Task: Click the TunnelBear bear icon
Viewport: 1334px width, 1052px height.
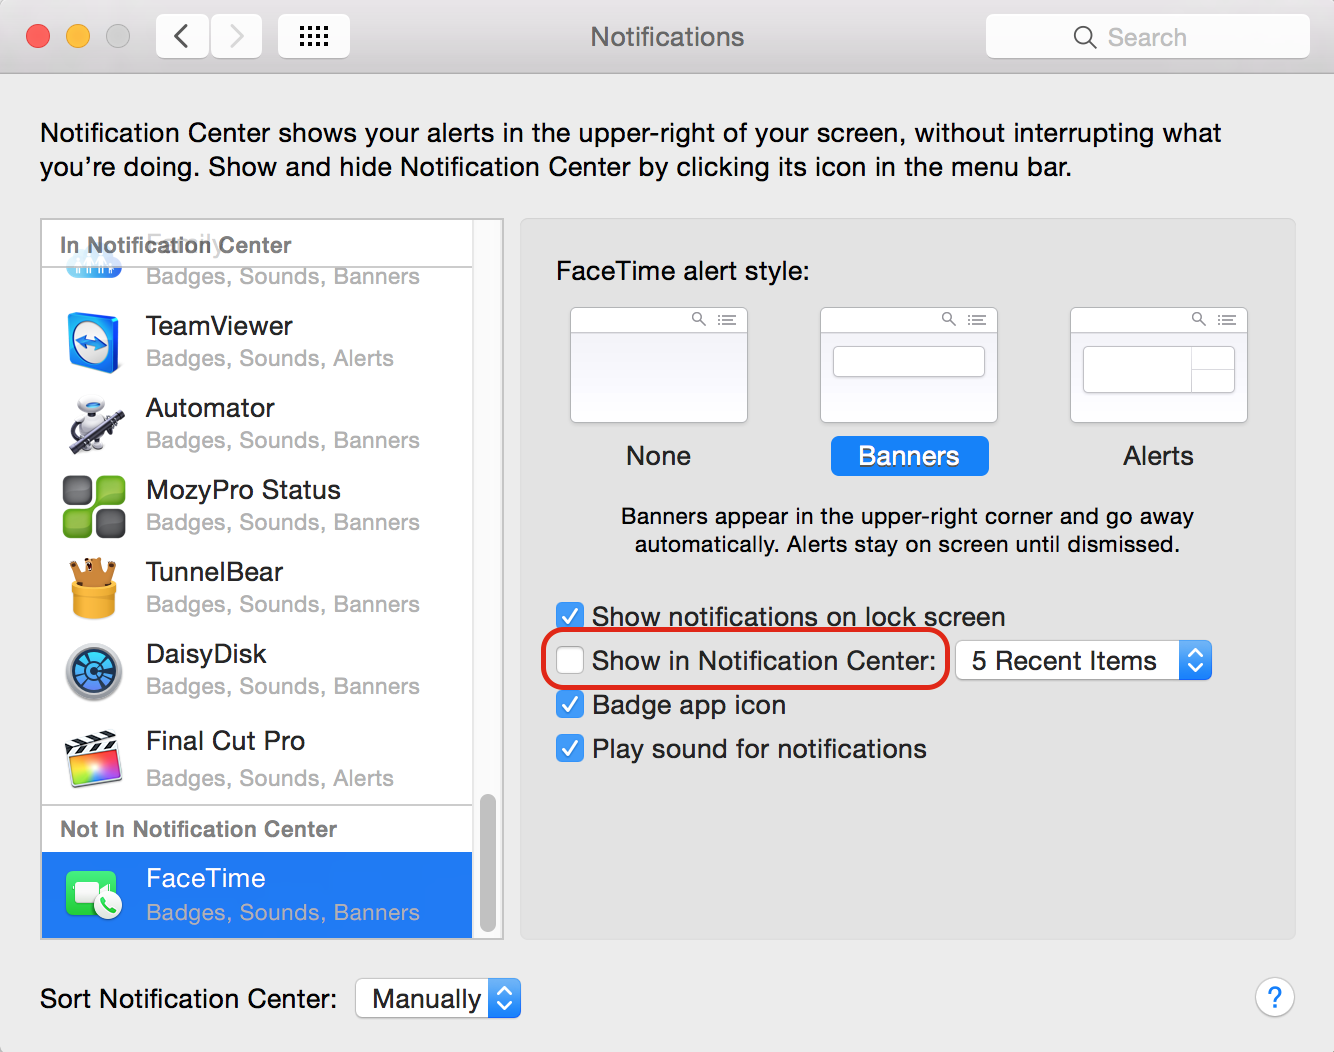Action: (x=94, y=588)
